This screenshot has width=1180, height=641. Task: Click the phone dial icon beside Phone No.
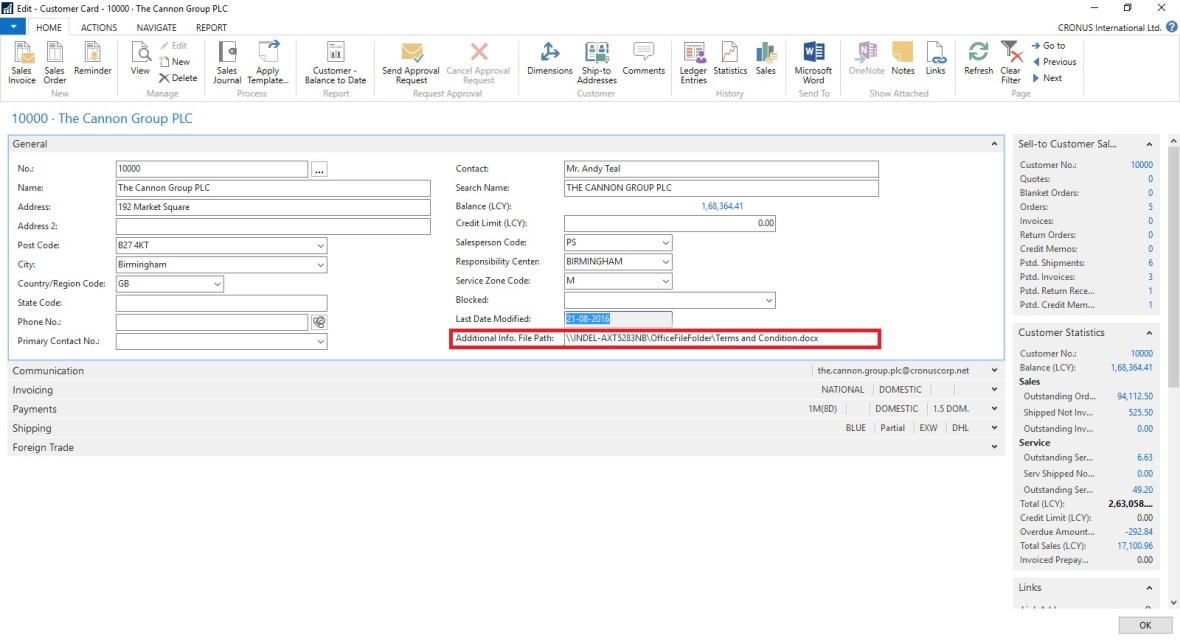pos(320,322)
